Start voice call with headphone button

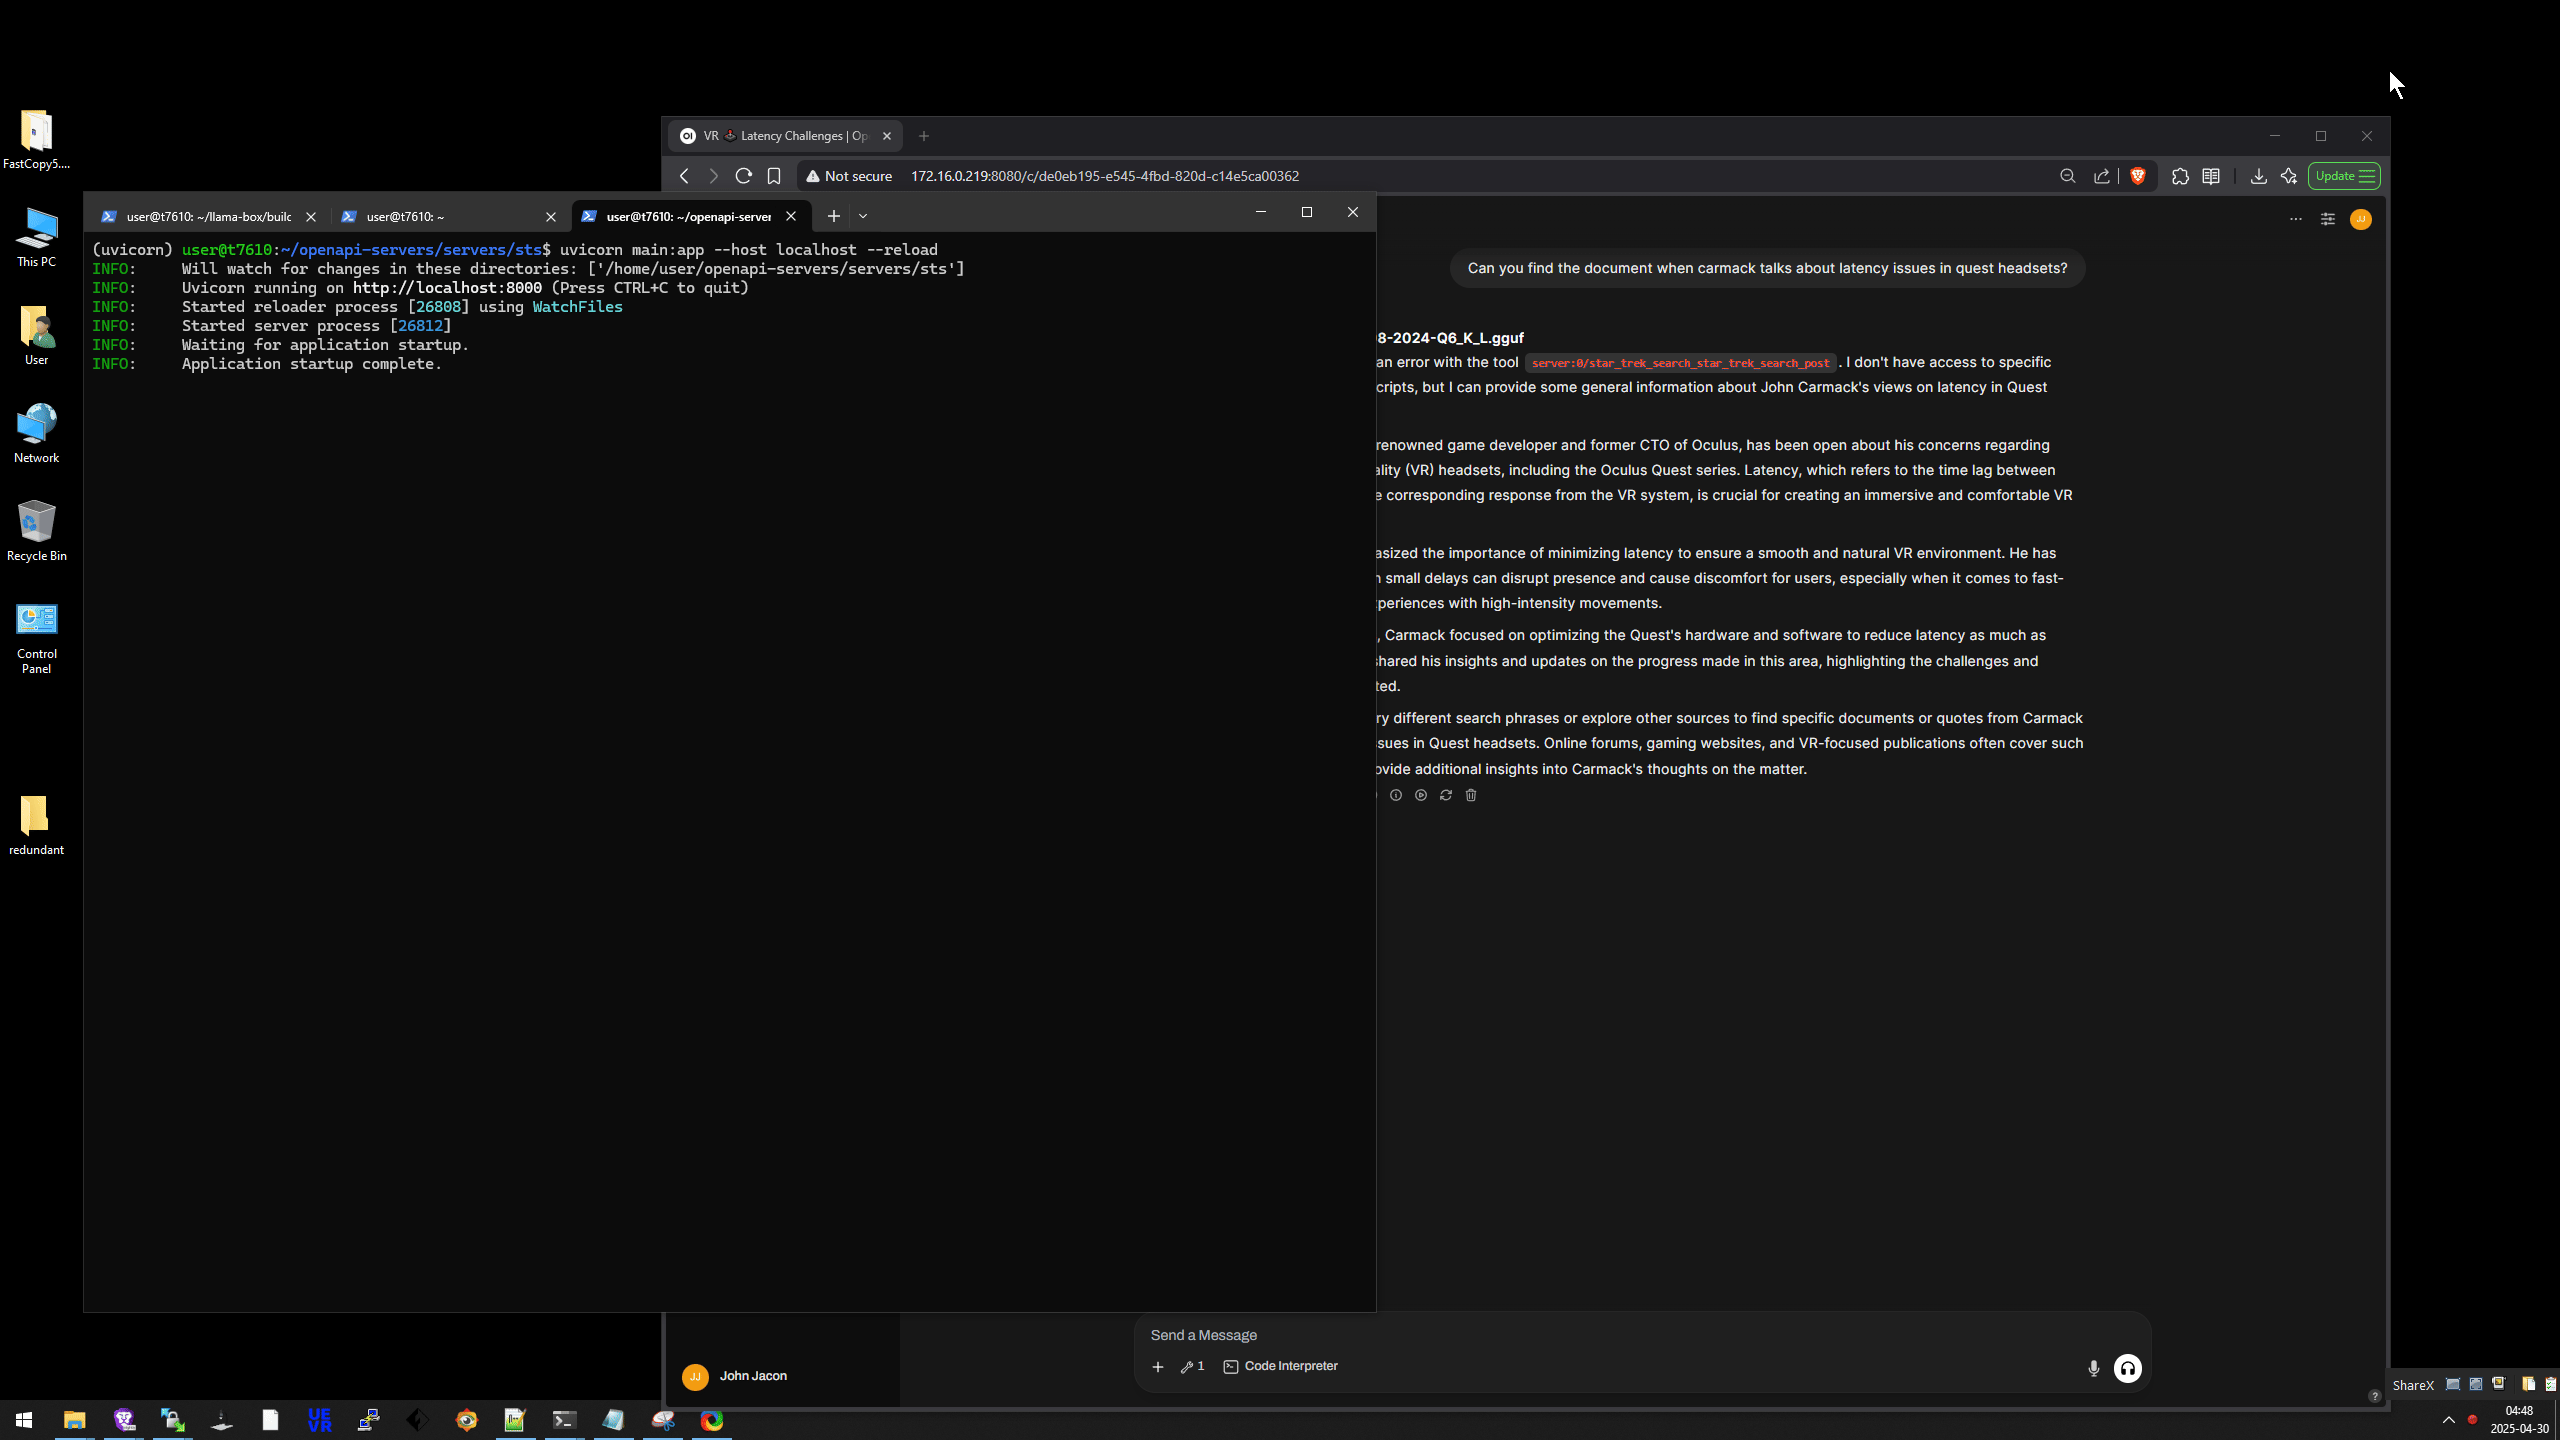click(x=2128, y=1368)
